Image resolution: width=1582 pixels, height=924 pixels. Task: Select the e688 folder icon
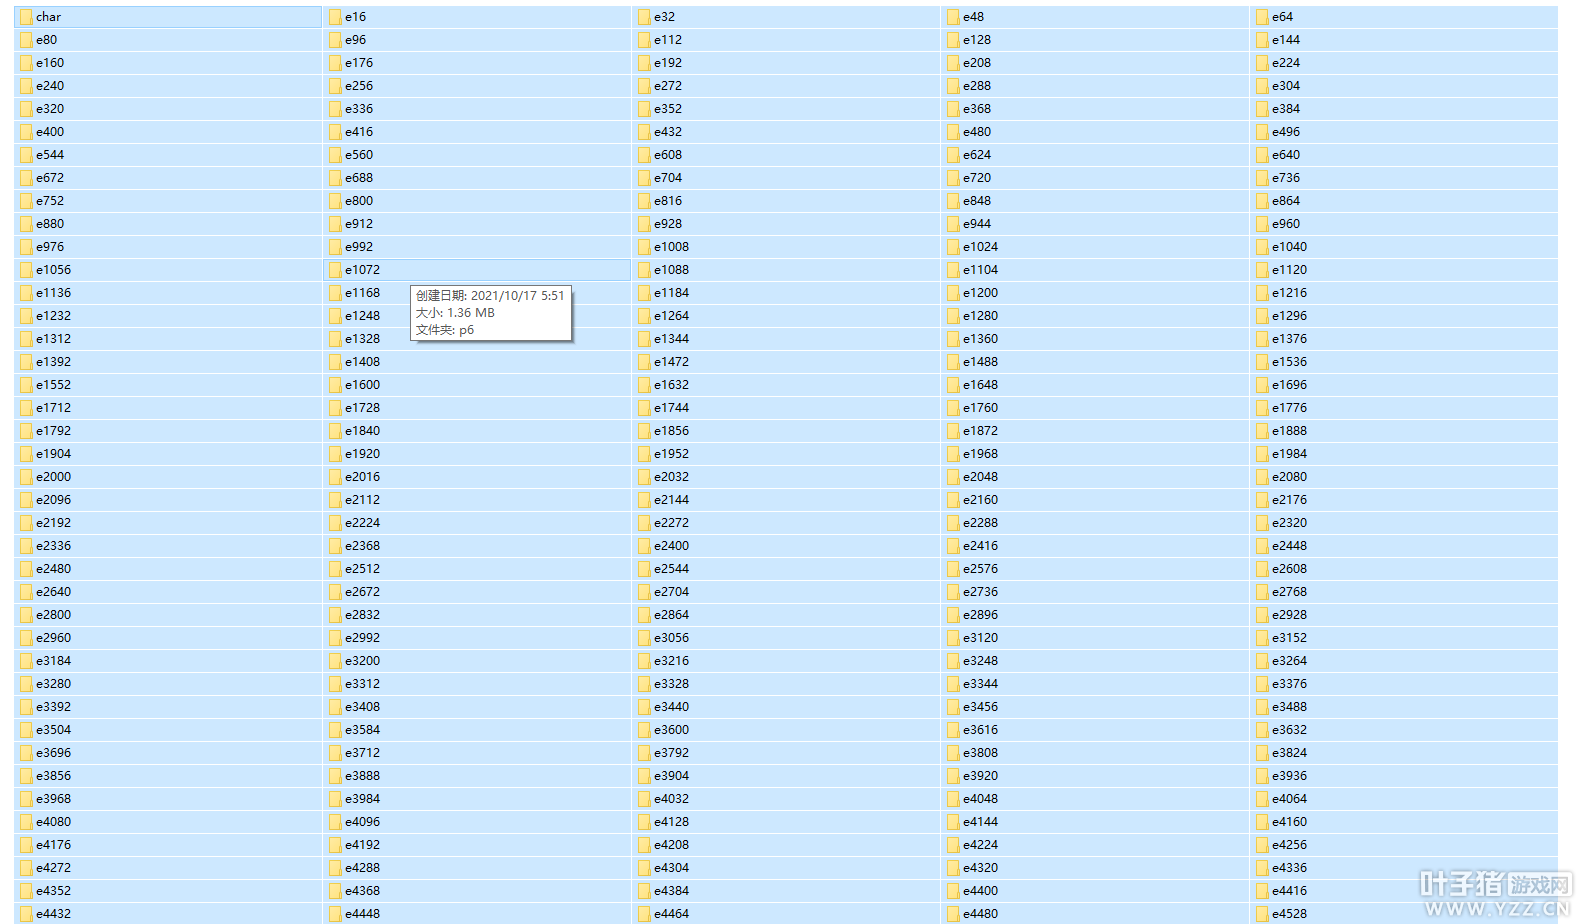335,178
